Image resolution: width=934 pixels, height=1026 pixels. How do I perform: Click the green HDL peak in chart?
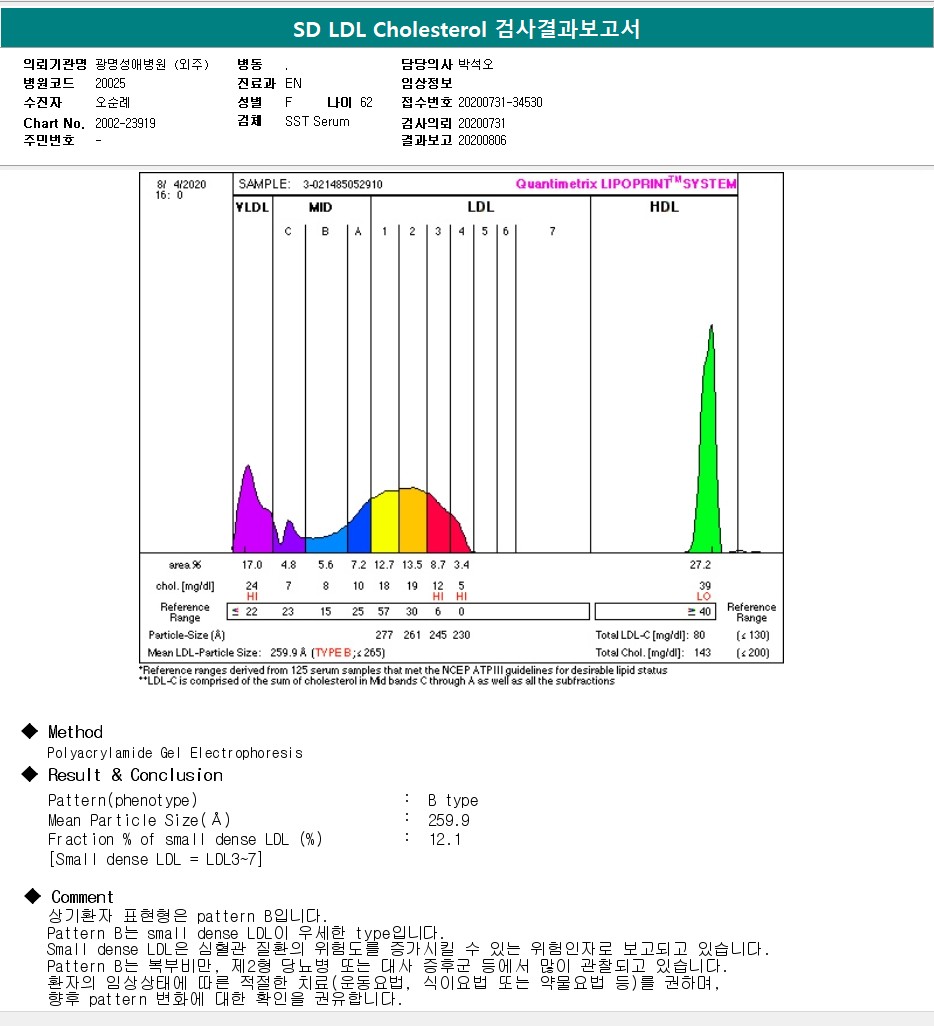[x=709, y=450]
